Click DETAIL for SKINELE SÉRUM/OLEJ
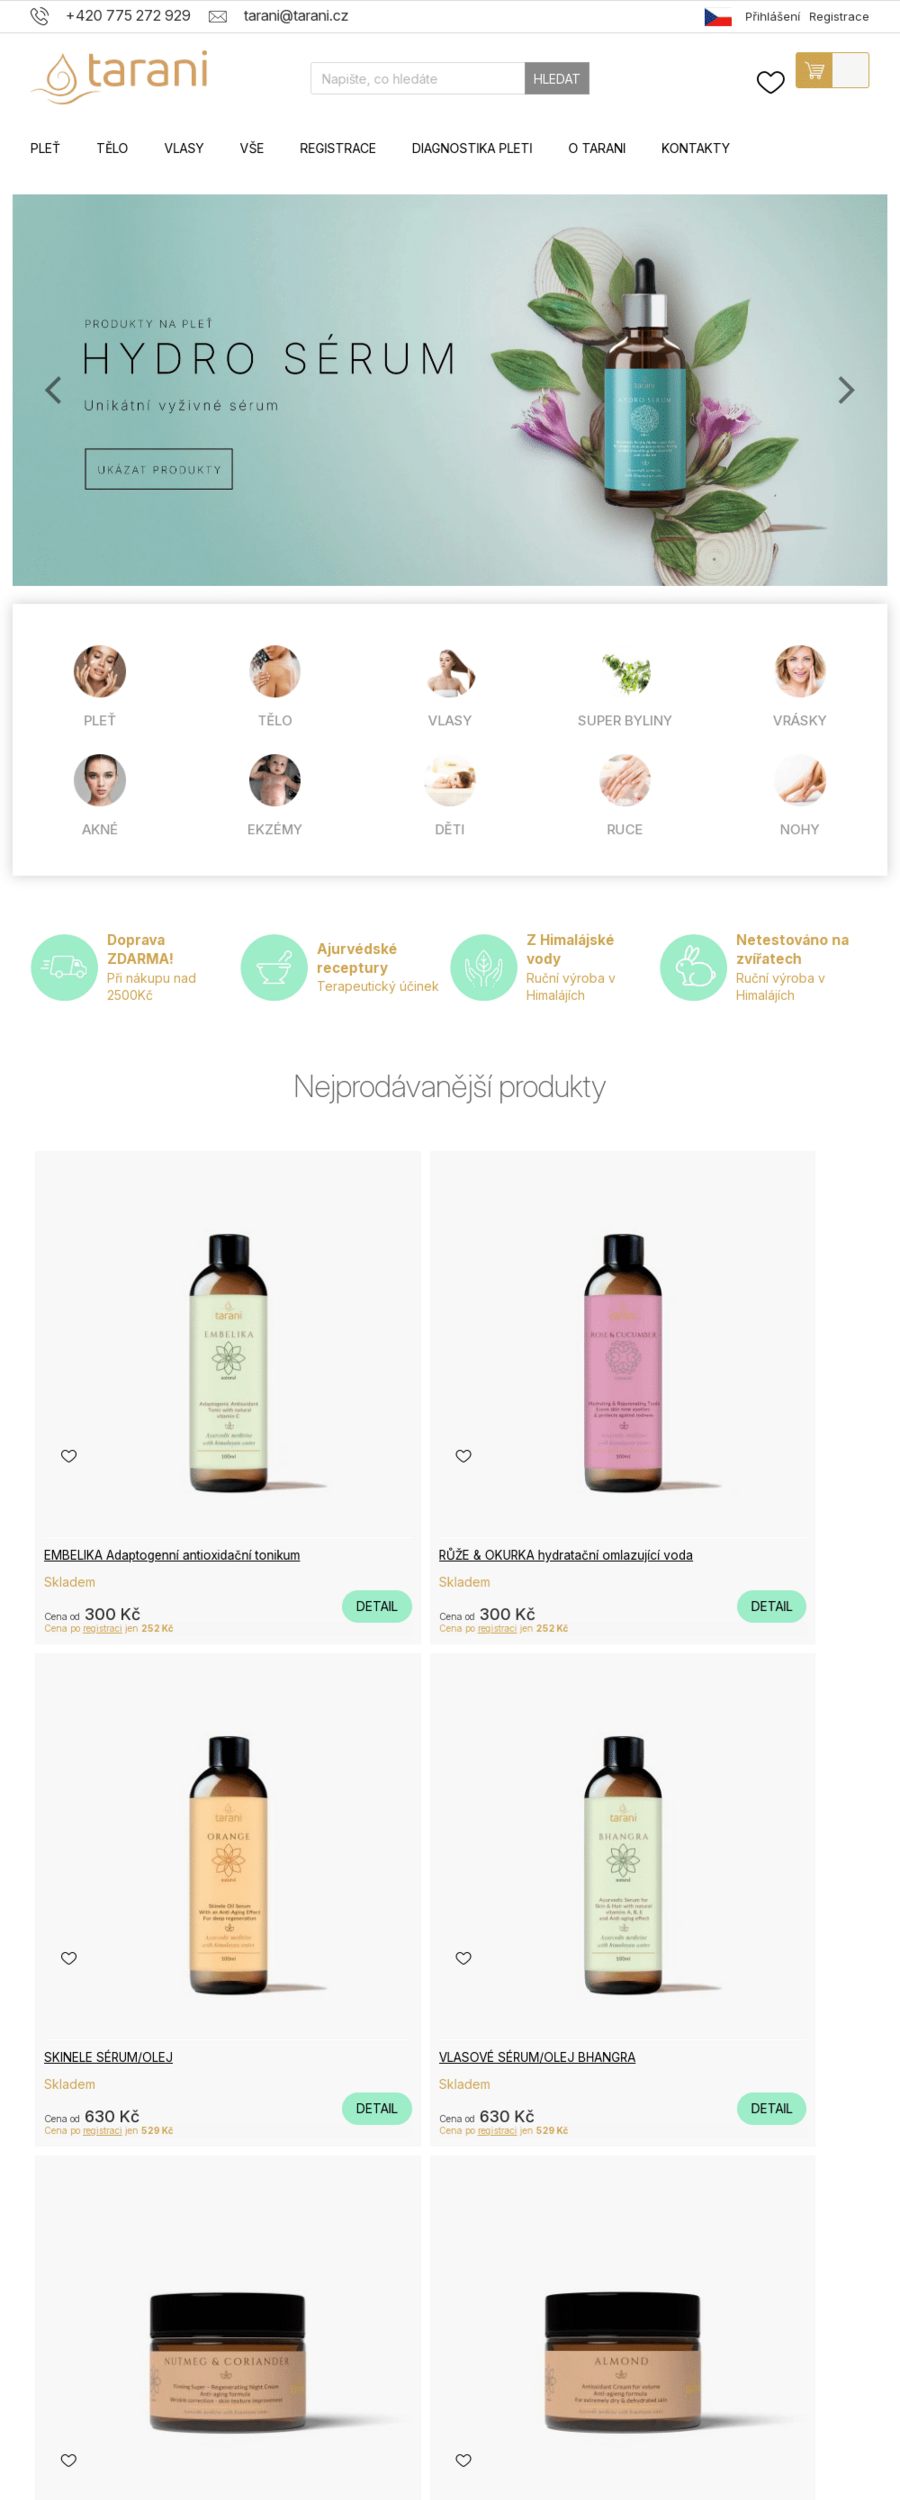Screen dimensions: 900x2500 tap(377, 2108)
